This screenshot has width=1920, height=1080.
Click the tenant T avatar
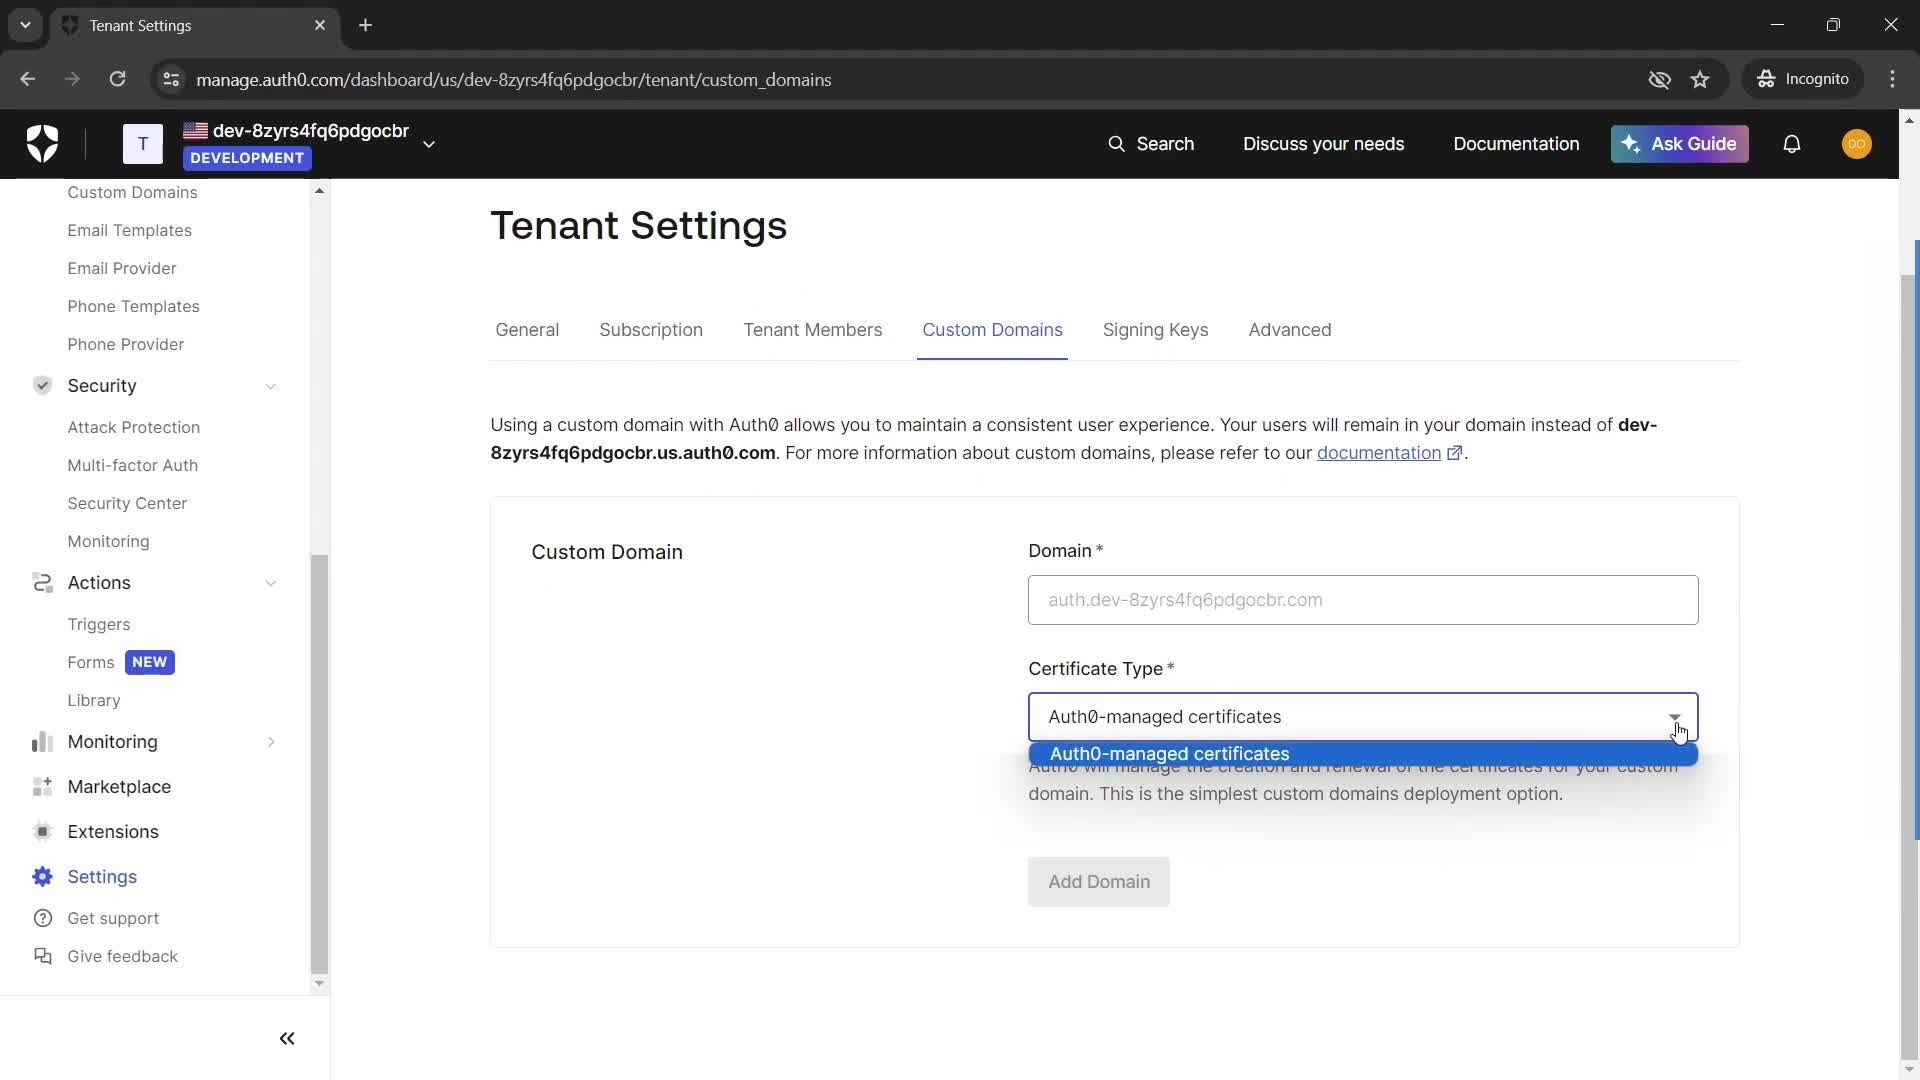tap(143, 144)
